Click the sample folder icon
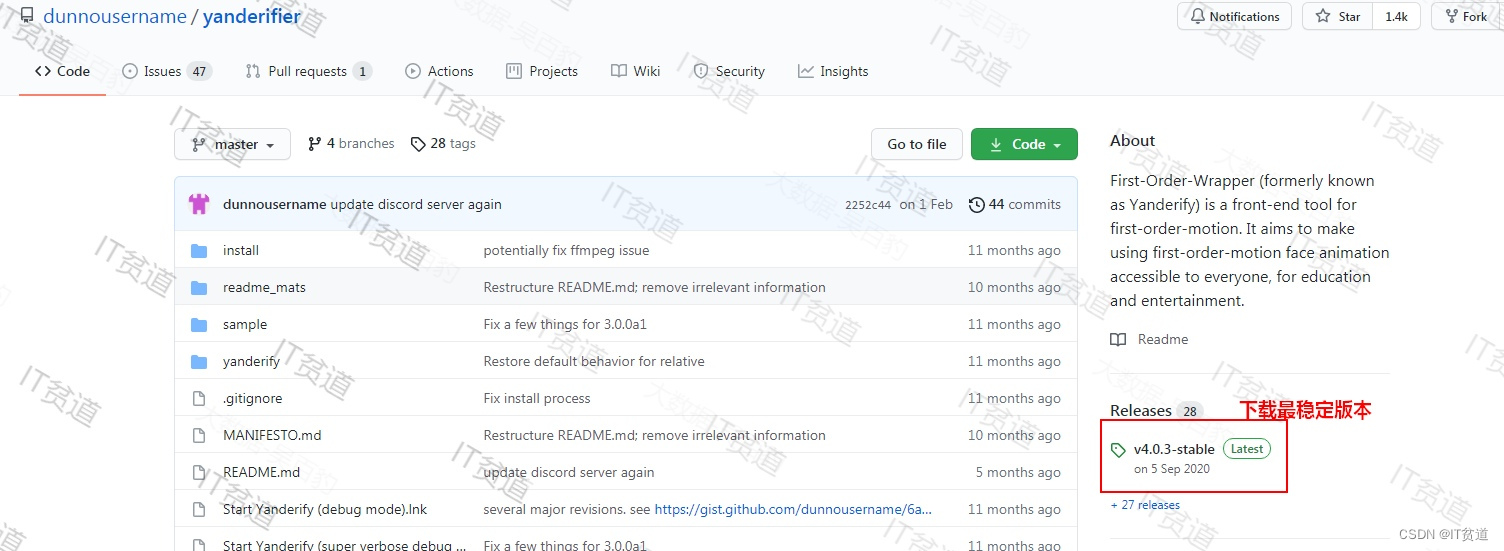The width and height of the screenshot is (1504, 551). tap(199, 324)
